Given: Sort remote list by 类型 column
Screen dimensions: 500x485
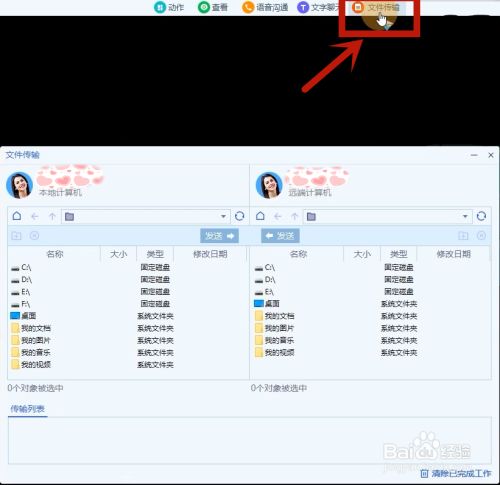Looking at the screenshot, I should coord(399,254).
